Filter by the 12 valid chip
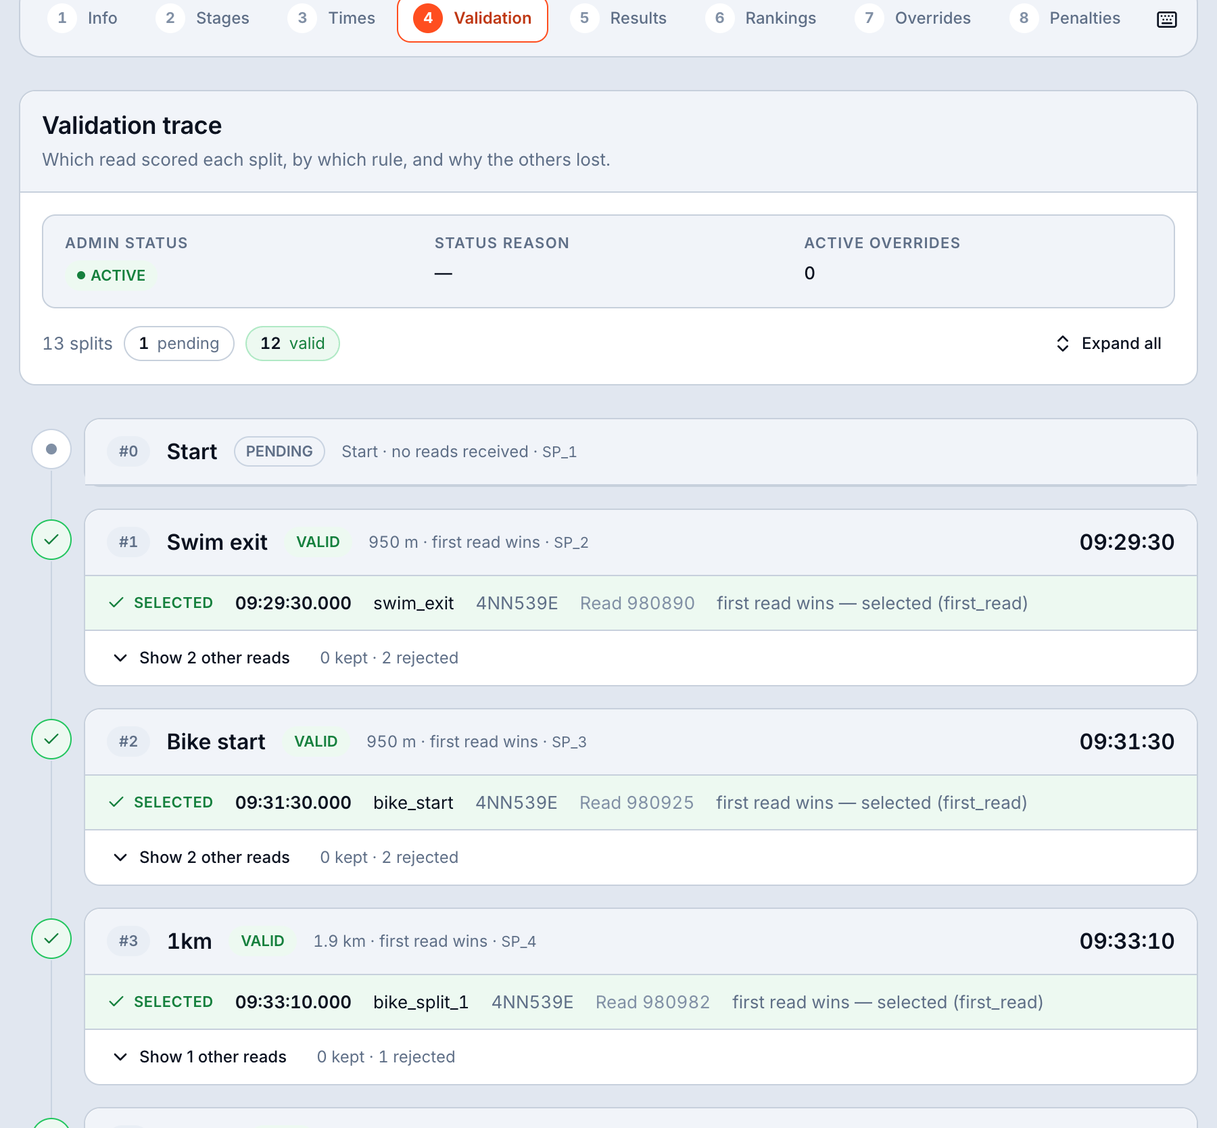Image resolution: width=1217 pixels, height=1128 pixels. point(293,344)
